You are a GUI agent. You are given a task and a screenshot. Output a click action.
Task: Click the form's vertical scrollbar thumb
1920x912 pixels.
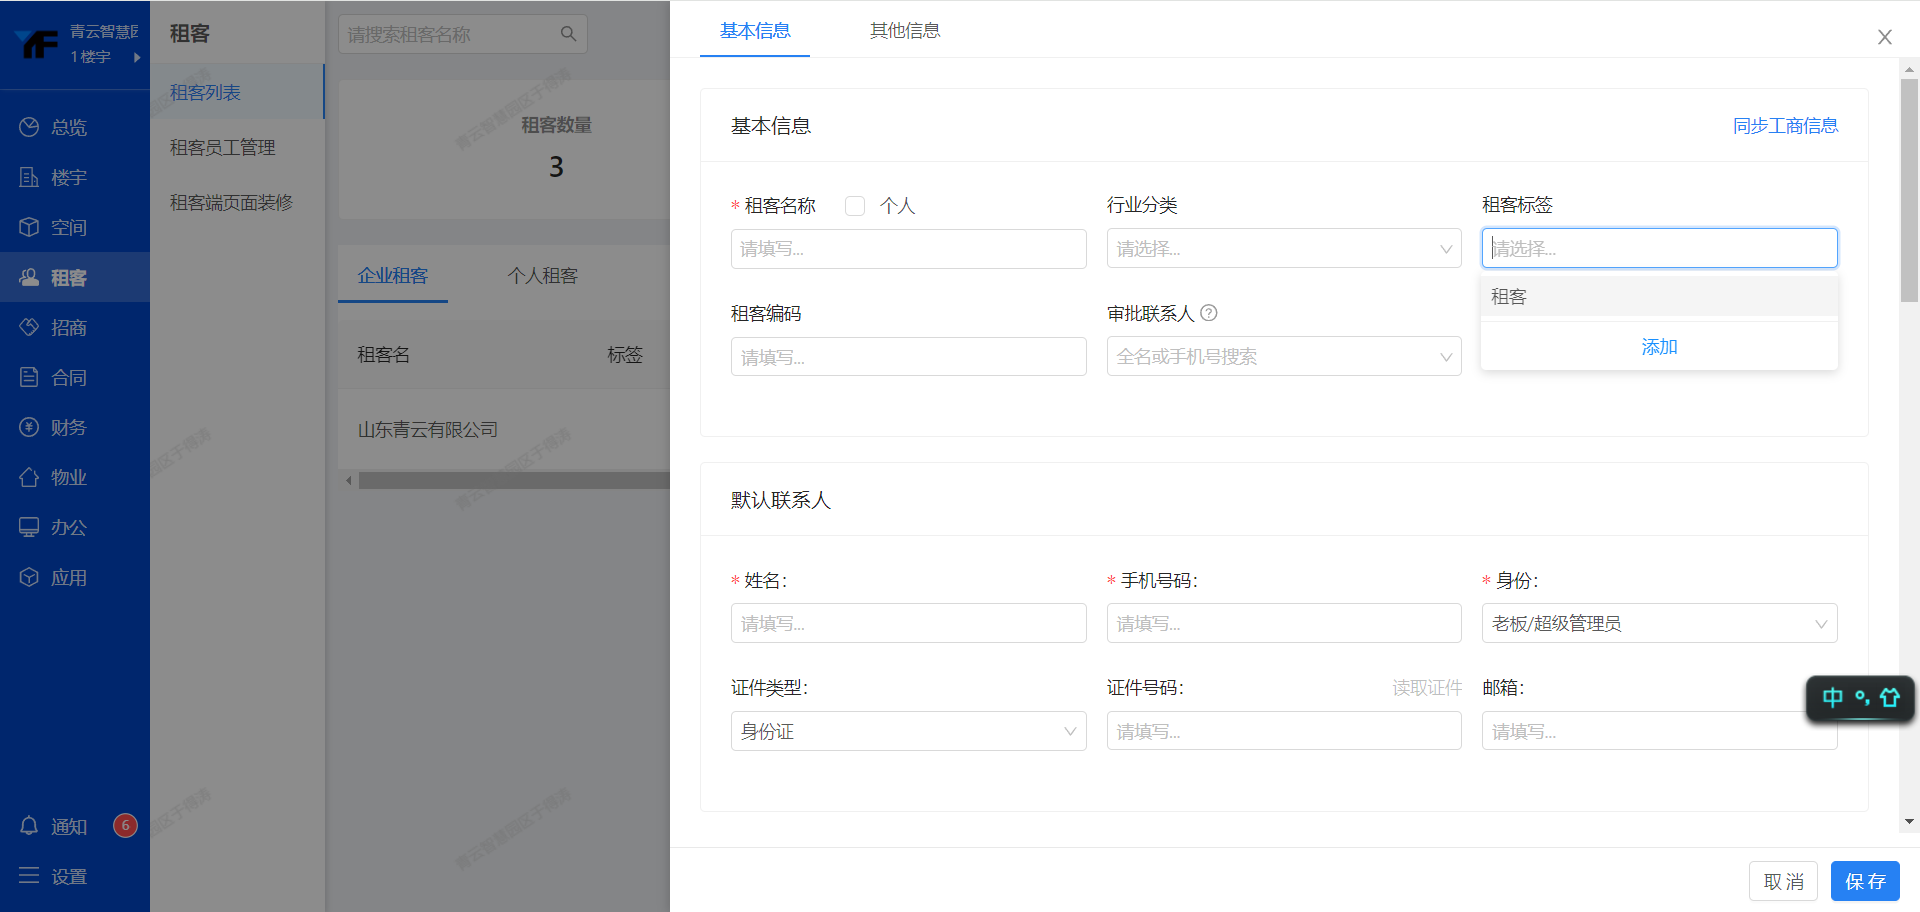[1909, 190]
